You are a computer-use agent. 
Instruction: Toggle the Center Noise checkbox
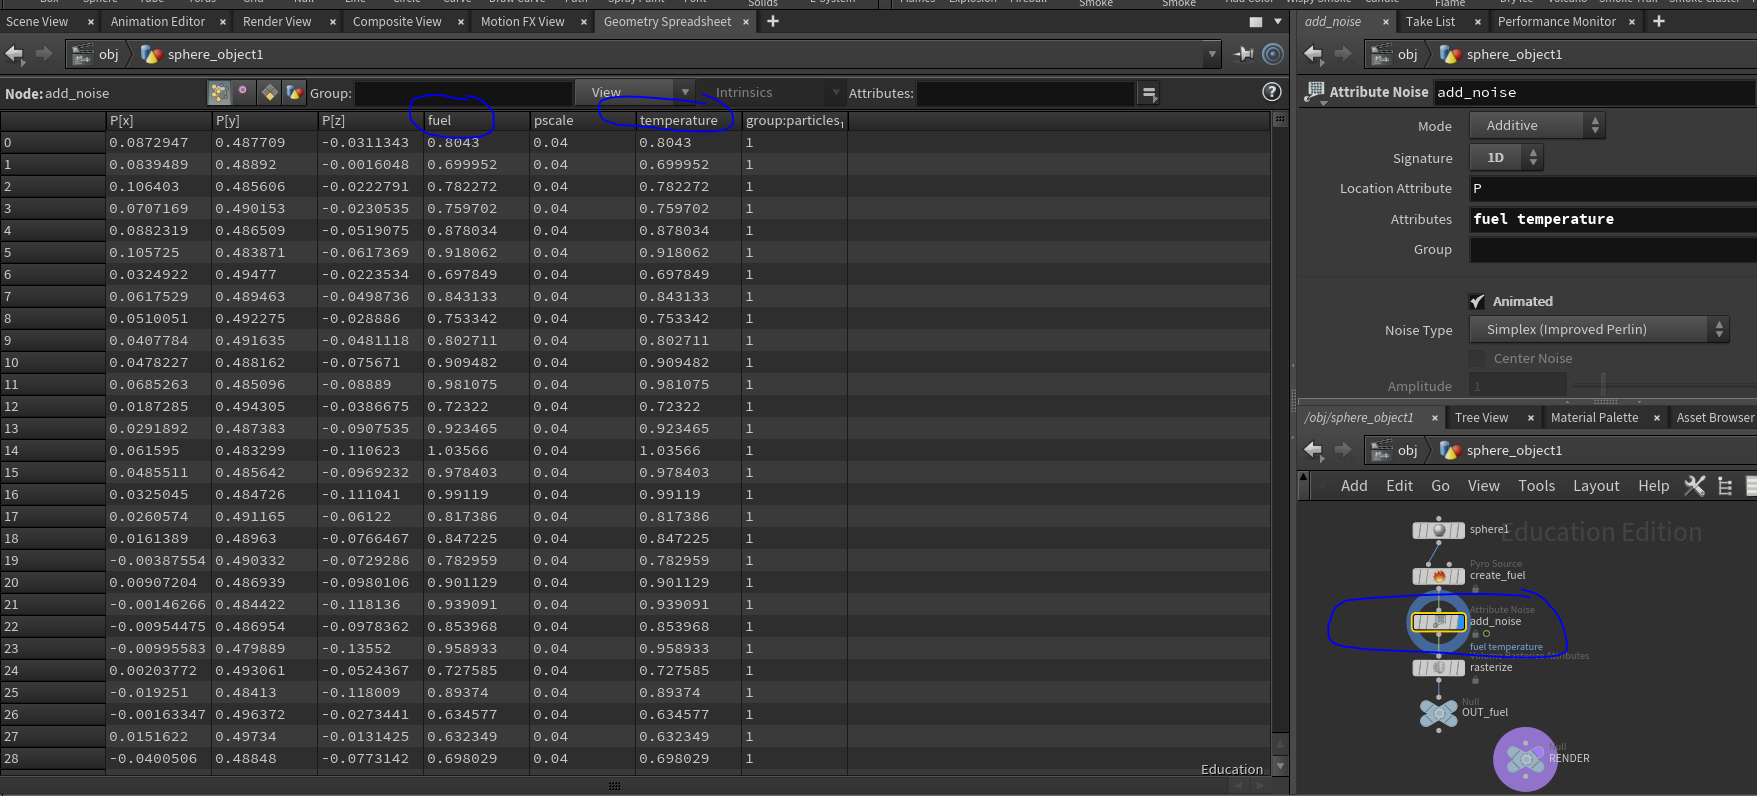(x=1477, y=359)
